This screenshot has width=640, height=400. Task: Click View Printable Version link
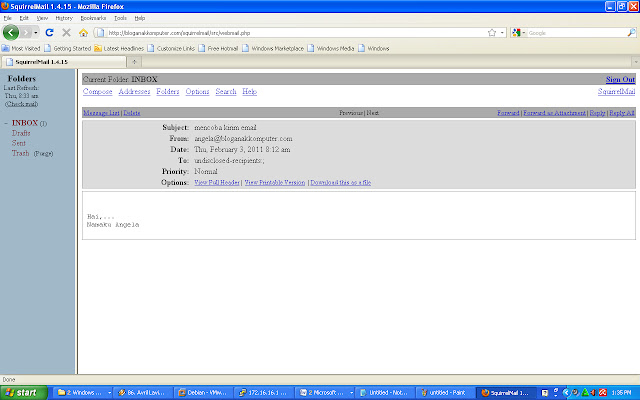click(275, 182)
